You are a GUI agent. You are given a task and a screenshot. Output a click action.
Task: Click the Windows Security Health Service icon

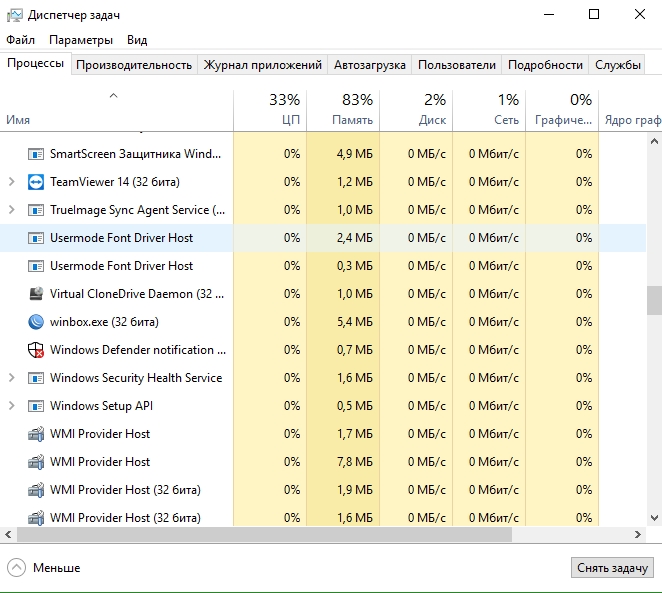[x=36, y=378]
